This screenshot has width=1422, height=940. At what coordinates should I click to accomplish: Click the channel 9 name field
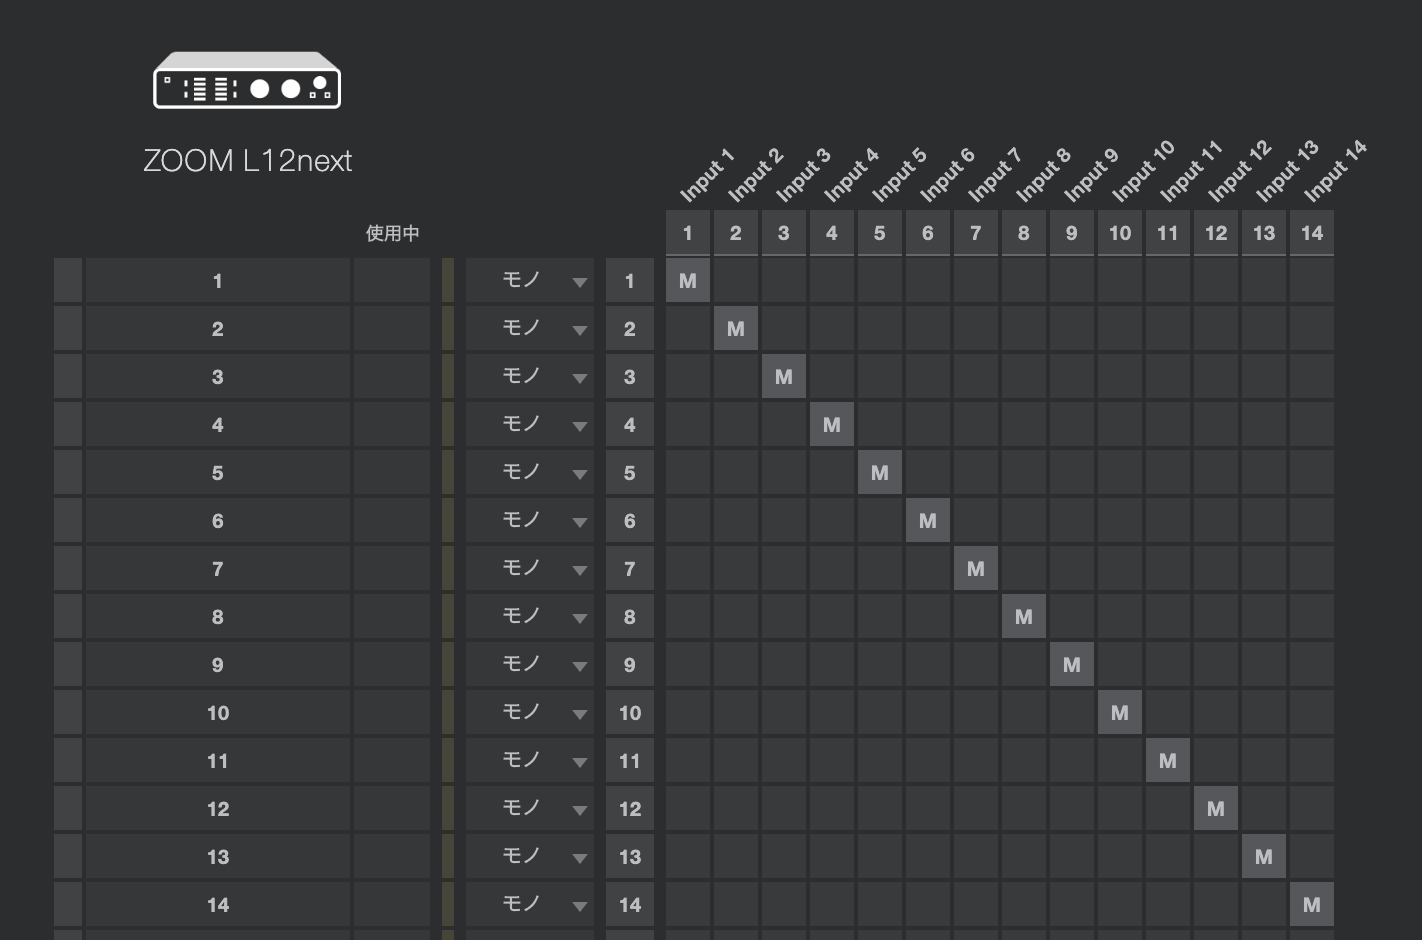tap(218, 665)
